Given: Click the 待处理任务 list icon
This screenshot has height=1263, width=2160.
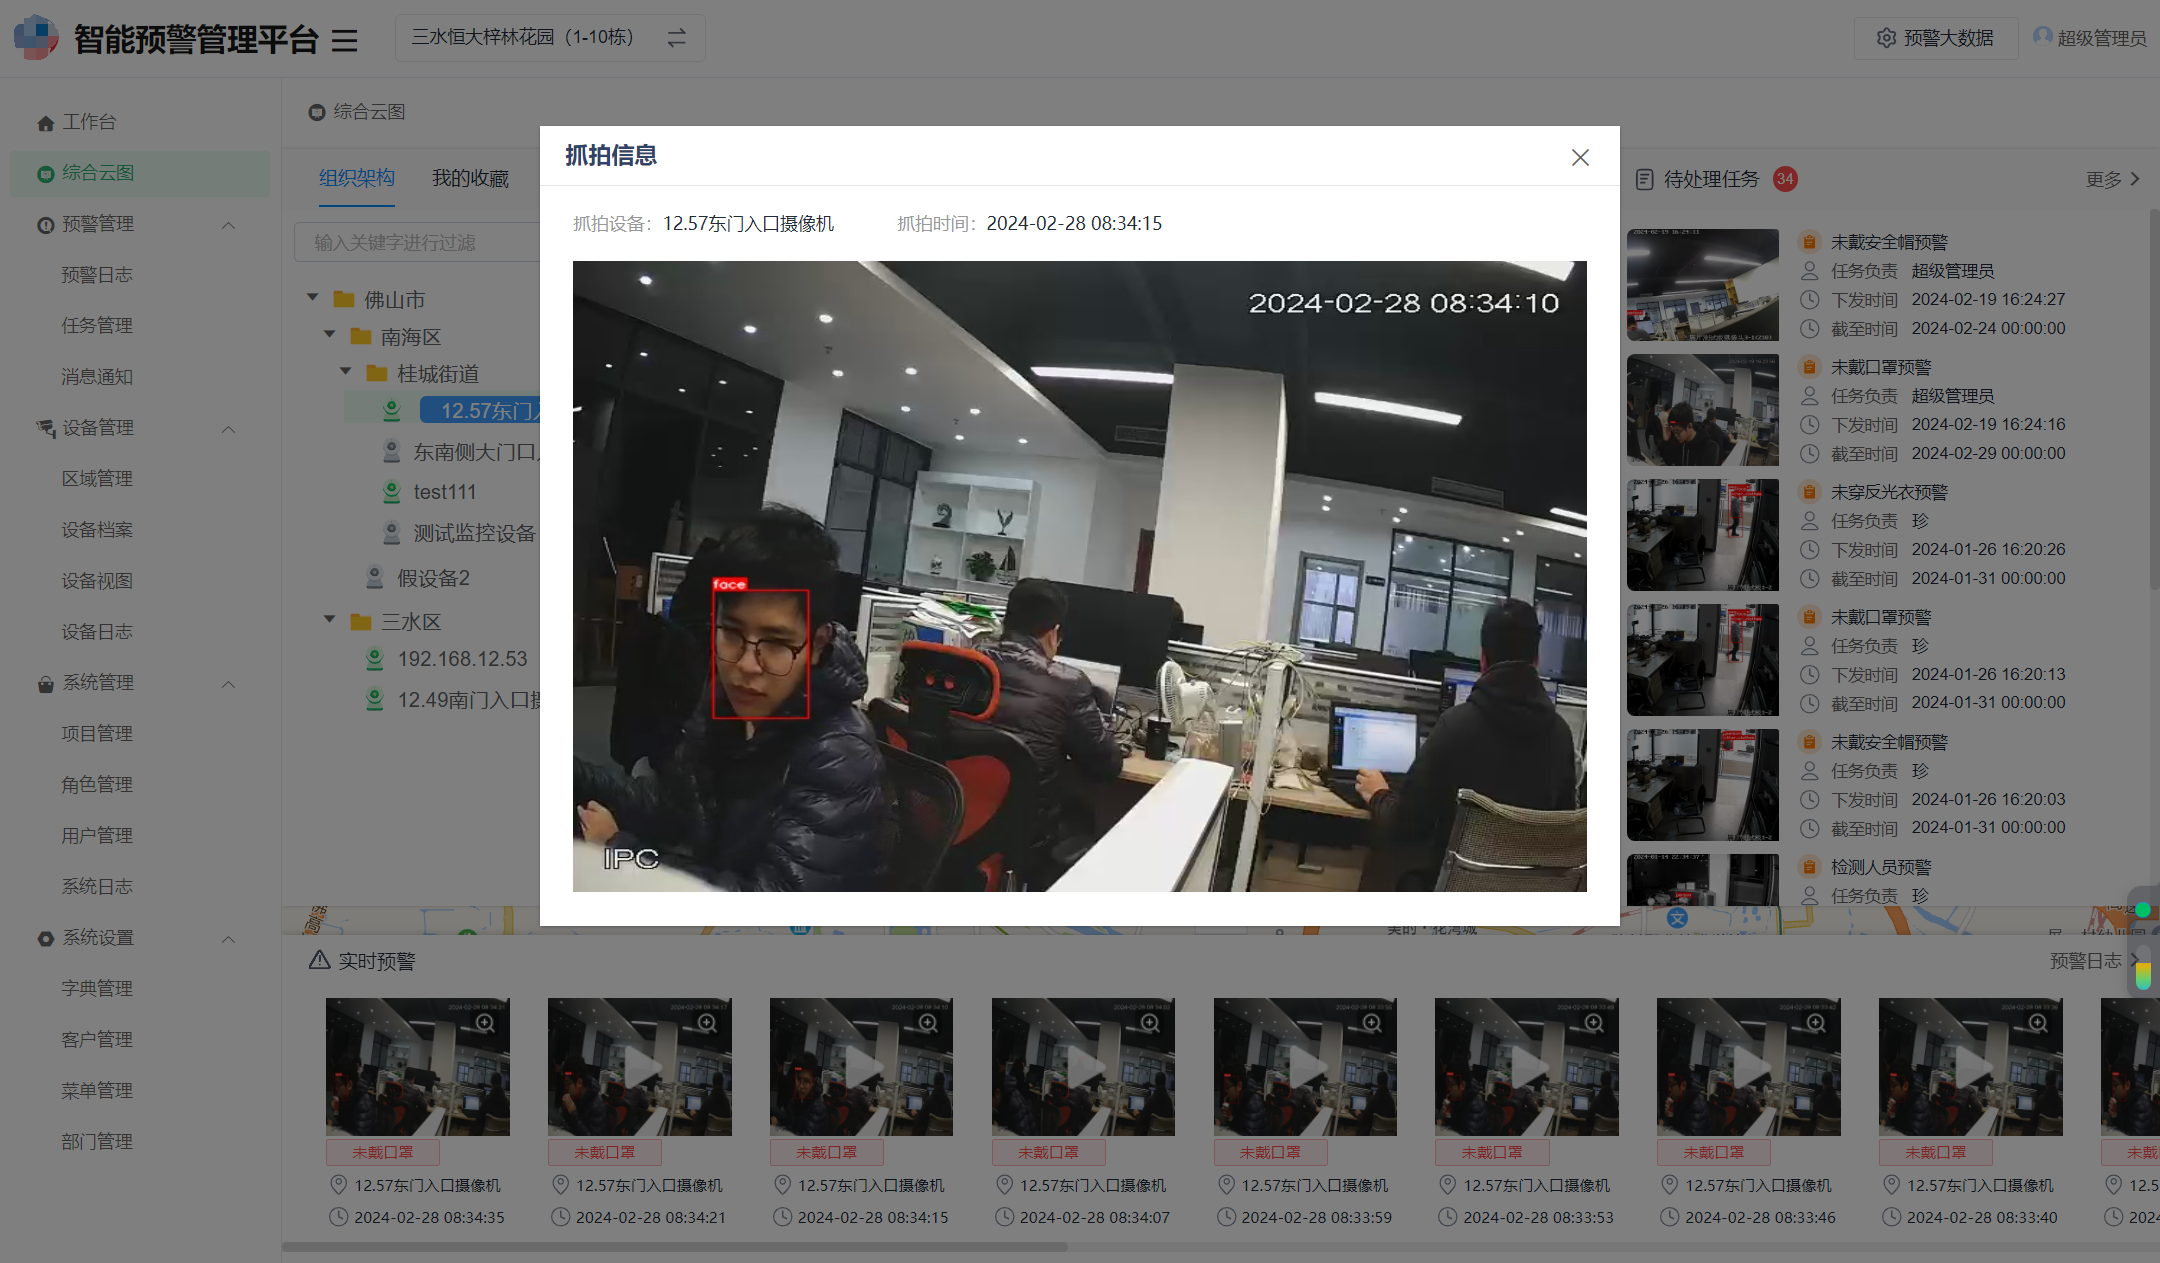Looking at the screenshot, I should (x=1644, y=179).
